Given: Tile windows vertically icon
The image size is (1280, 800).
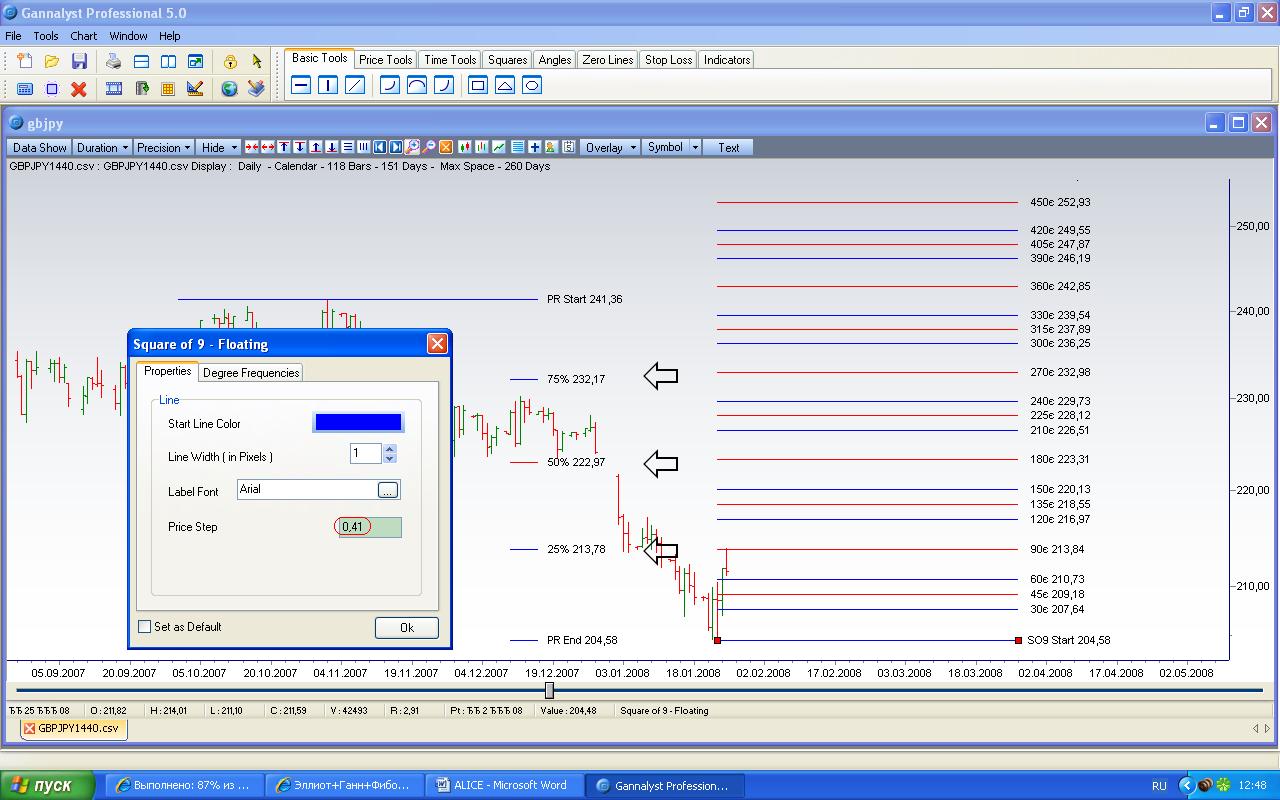Looking at the screenshot, I should pyautogui.click(x=168, y=61).
